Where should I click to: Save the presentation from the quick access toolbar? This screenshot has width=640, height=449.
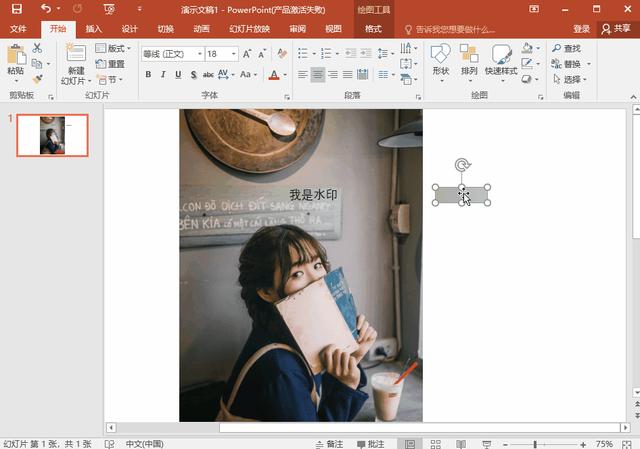19,8
